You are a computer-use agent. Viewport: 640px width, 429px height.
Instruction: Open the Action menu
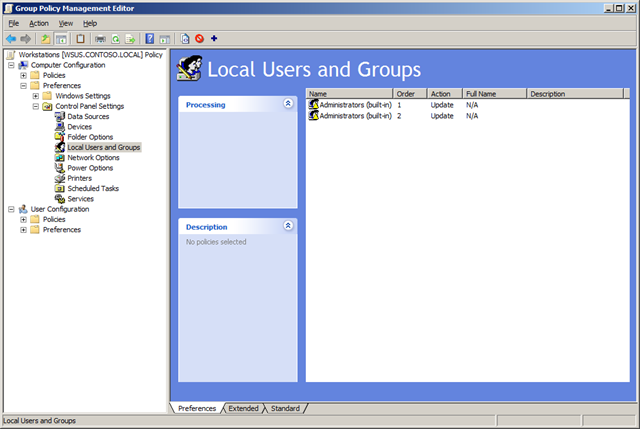point(38,22)
